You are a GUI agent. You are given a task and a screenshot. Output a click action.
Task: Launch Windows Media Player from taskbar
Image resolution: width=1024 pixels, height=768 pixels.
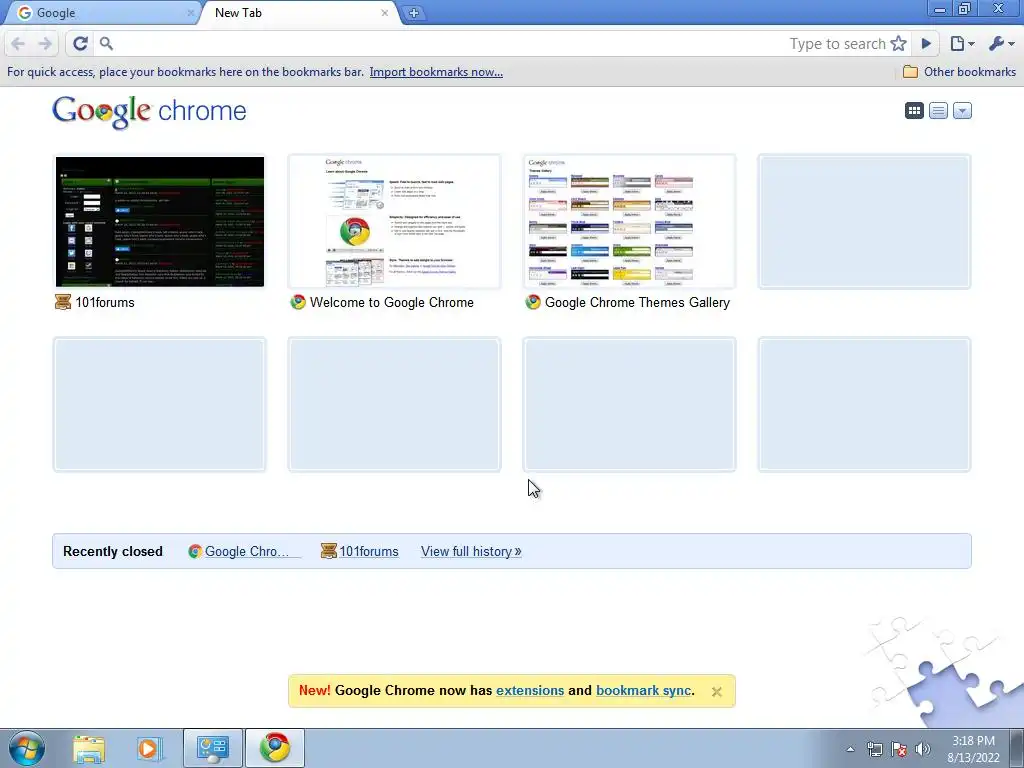click(150, 749)
